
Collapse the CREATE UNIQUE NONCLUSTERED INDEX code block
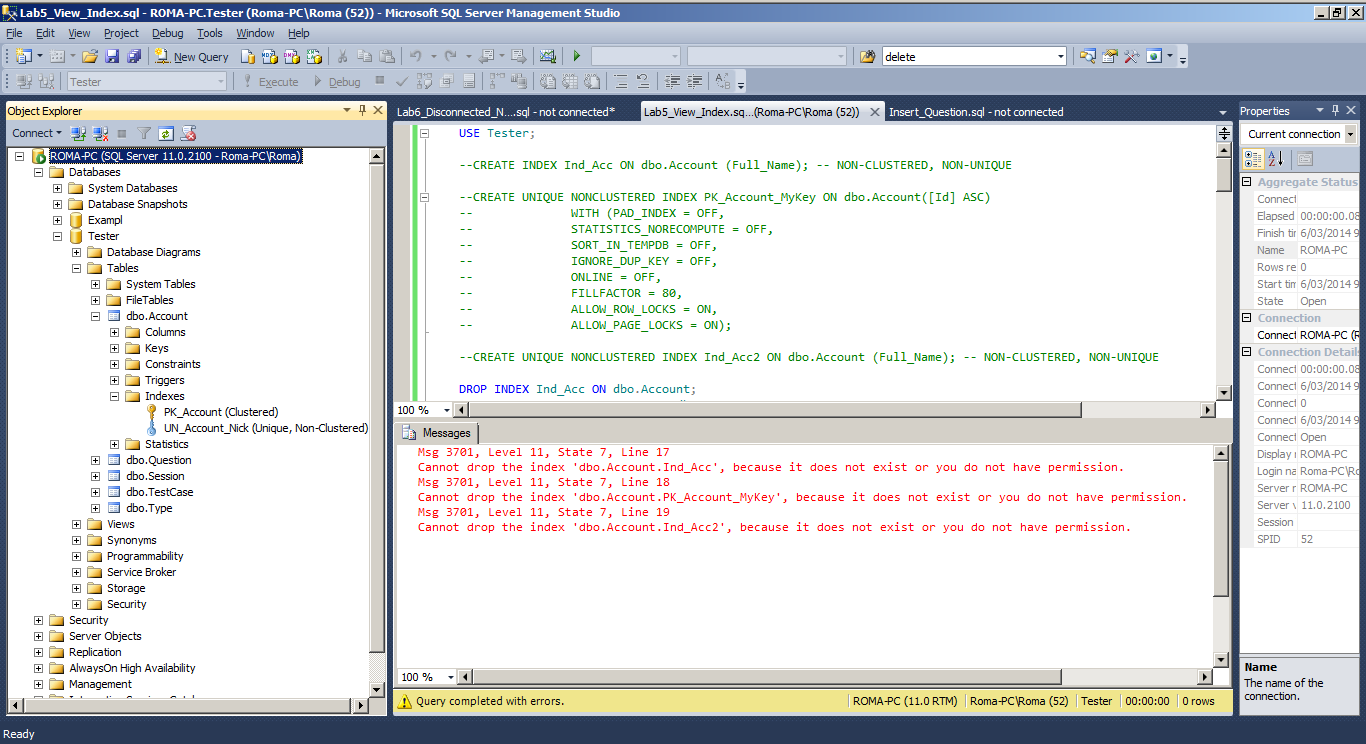coord(424,197)
